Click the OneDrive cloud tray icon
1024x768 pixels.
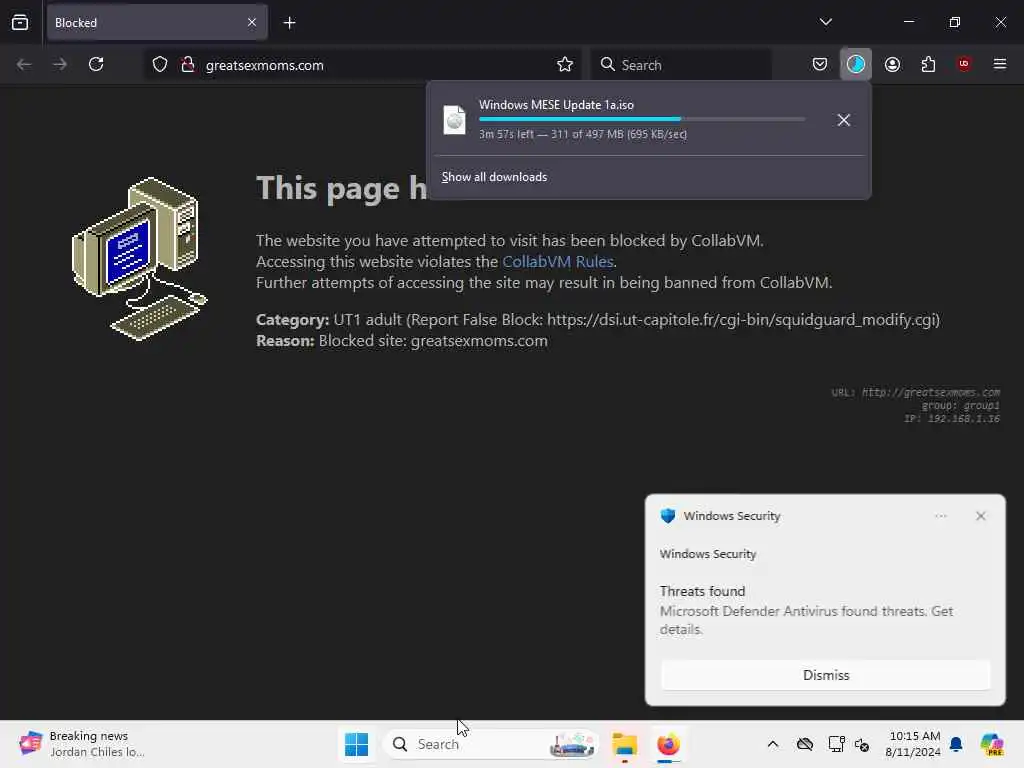805,744
